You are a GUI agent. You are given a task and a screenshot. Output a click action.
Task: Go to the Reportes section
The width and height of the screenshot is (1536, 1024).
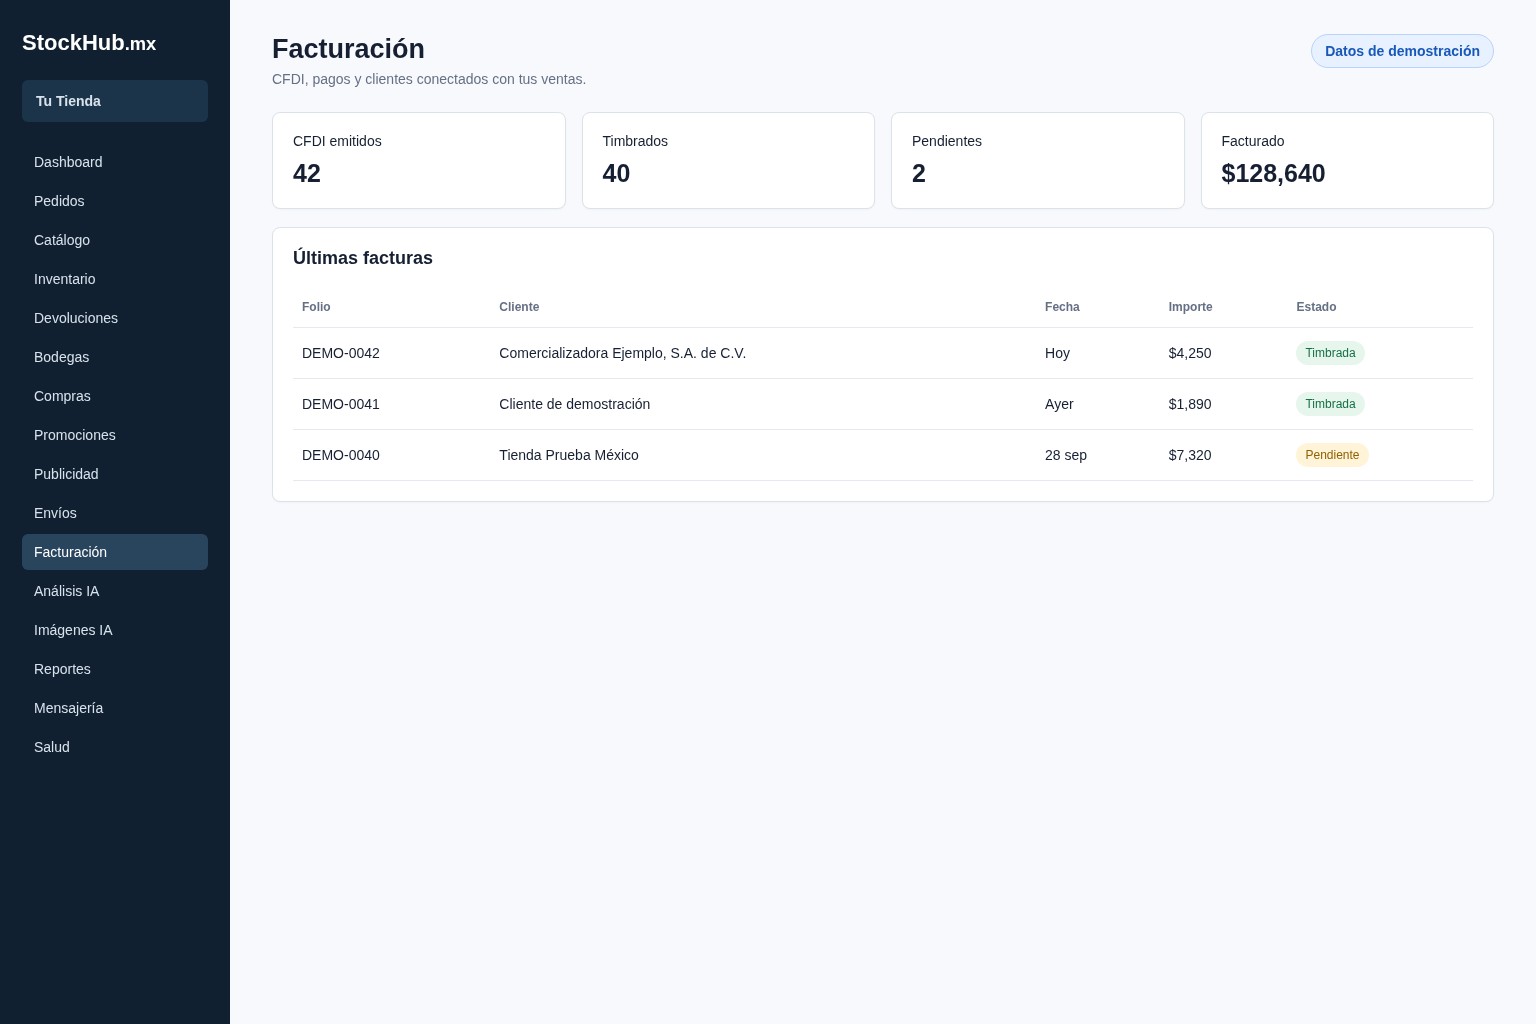click(115, 669)
